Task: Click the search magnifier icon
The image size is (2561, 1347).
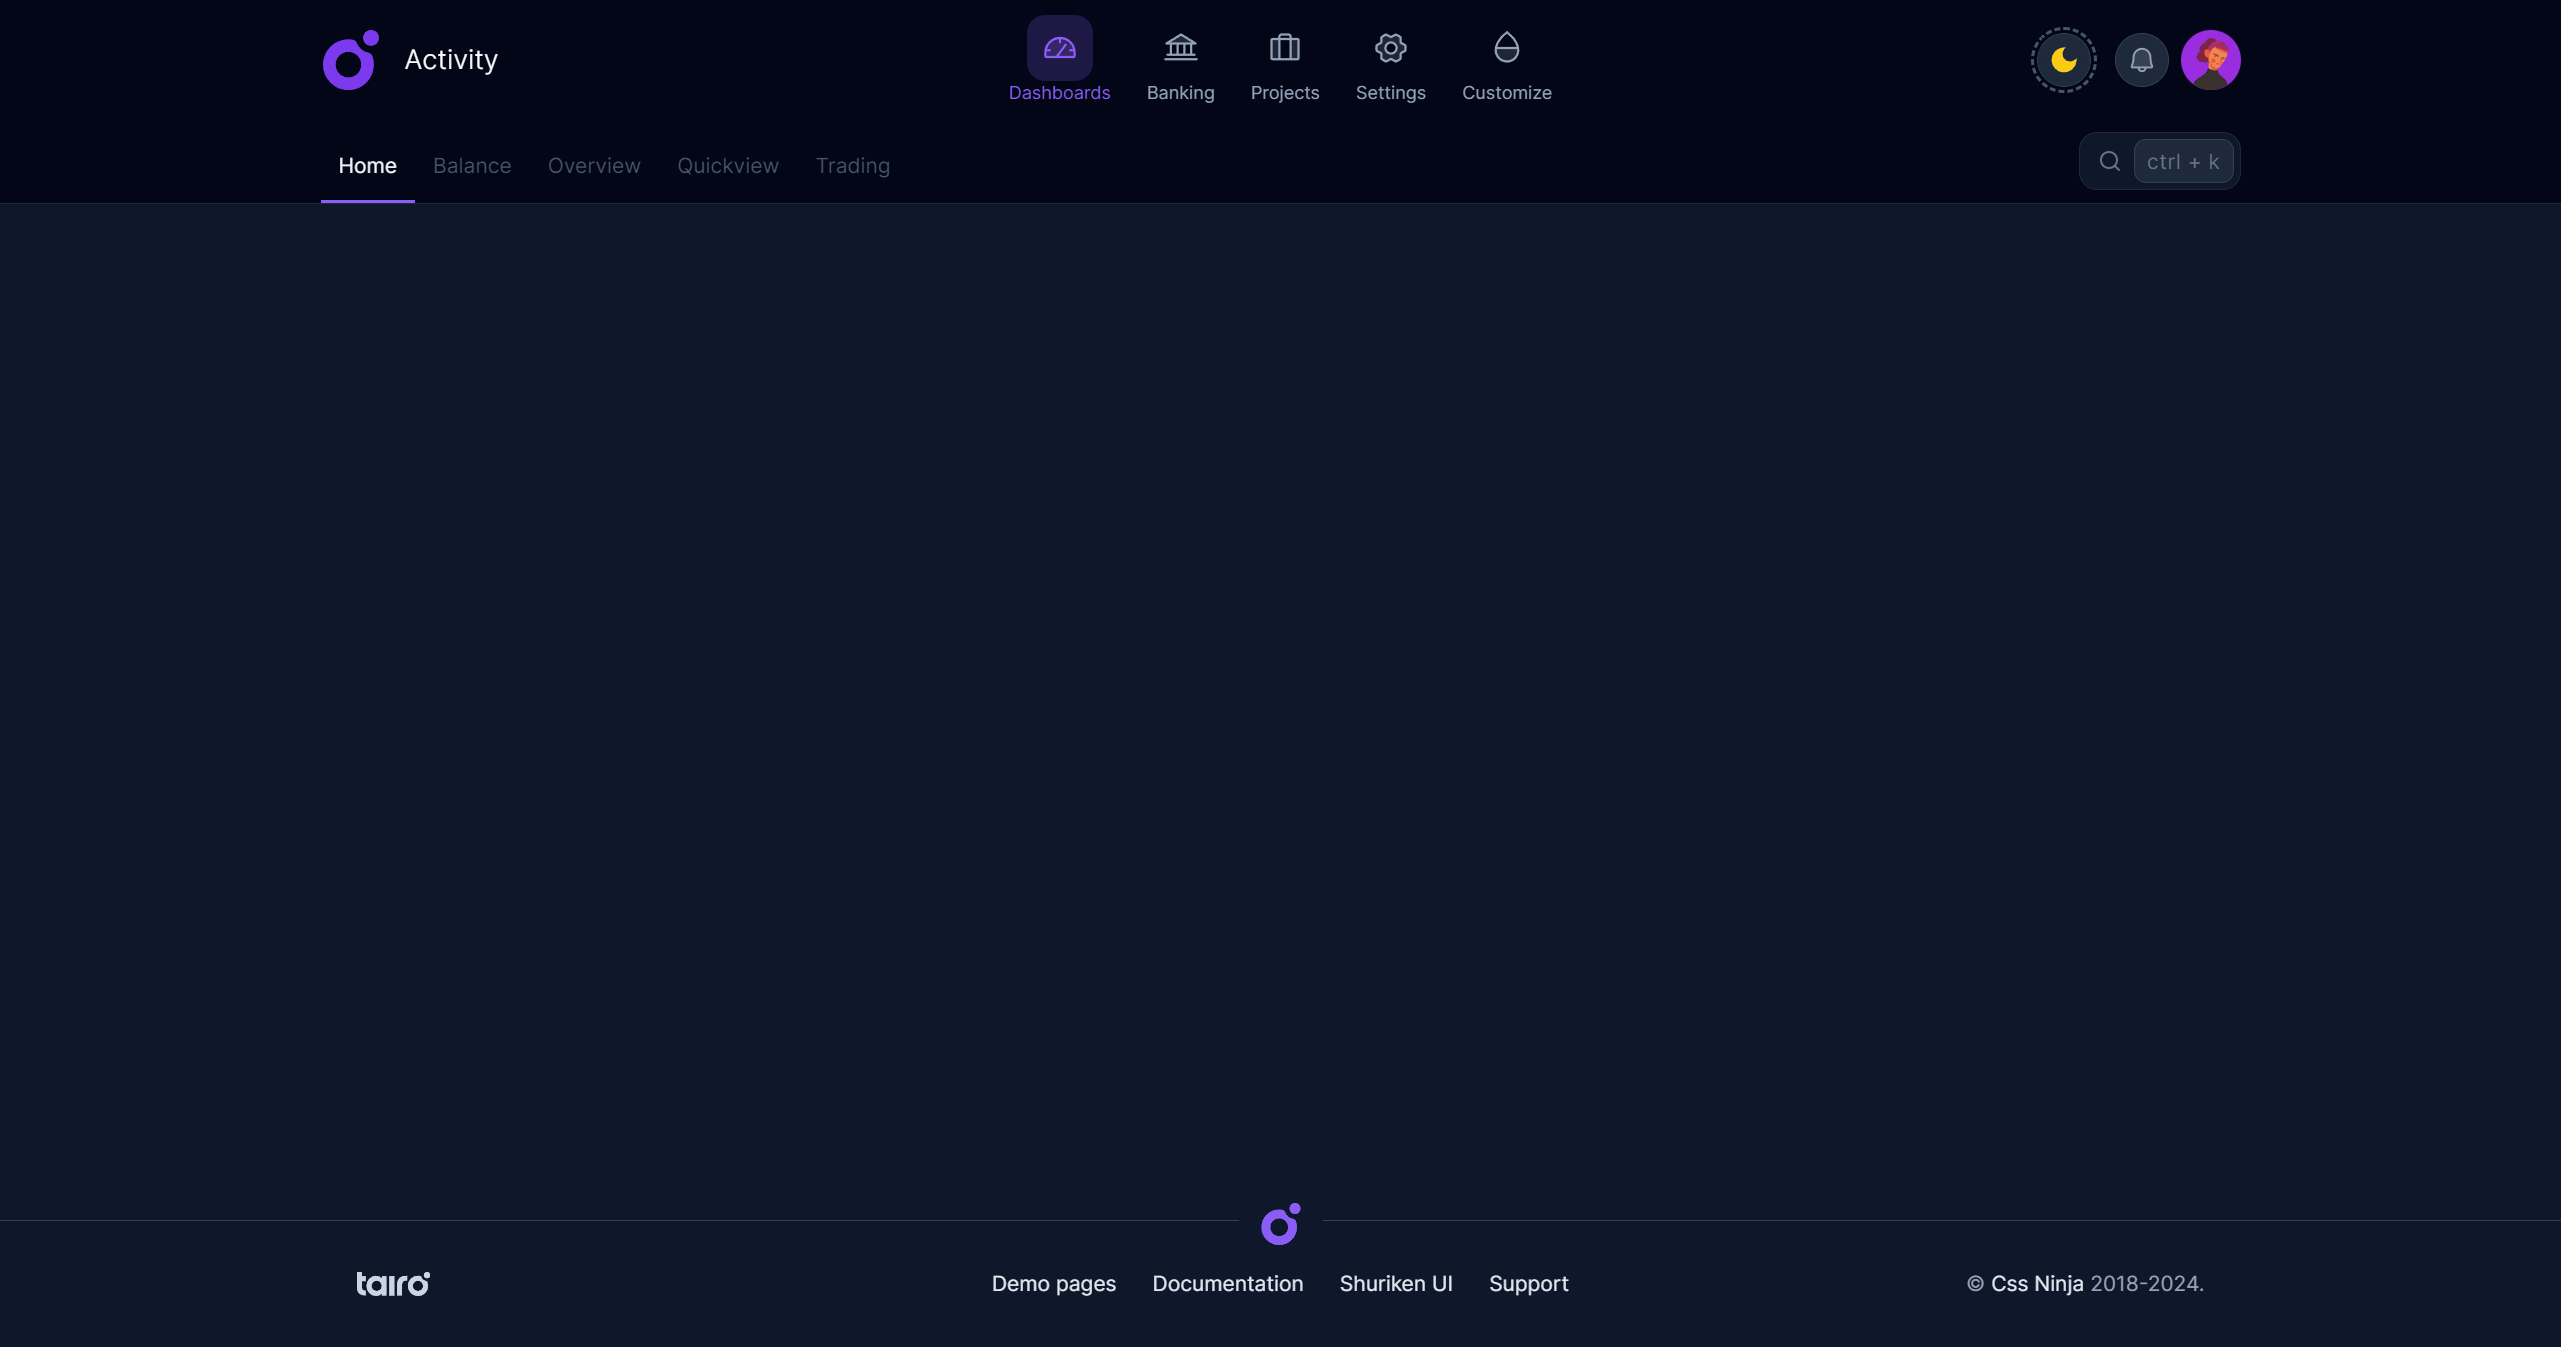Action: [2109, 161]
